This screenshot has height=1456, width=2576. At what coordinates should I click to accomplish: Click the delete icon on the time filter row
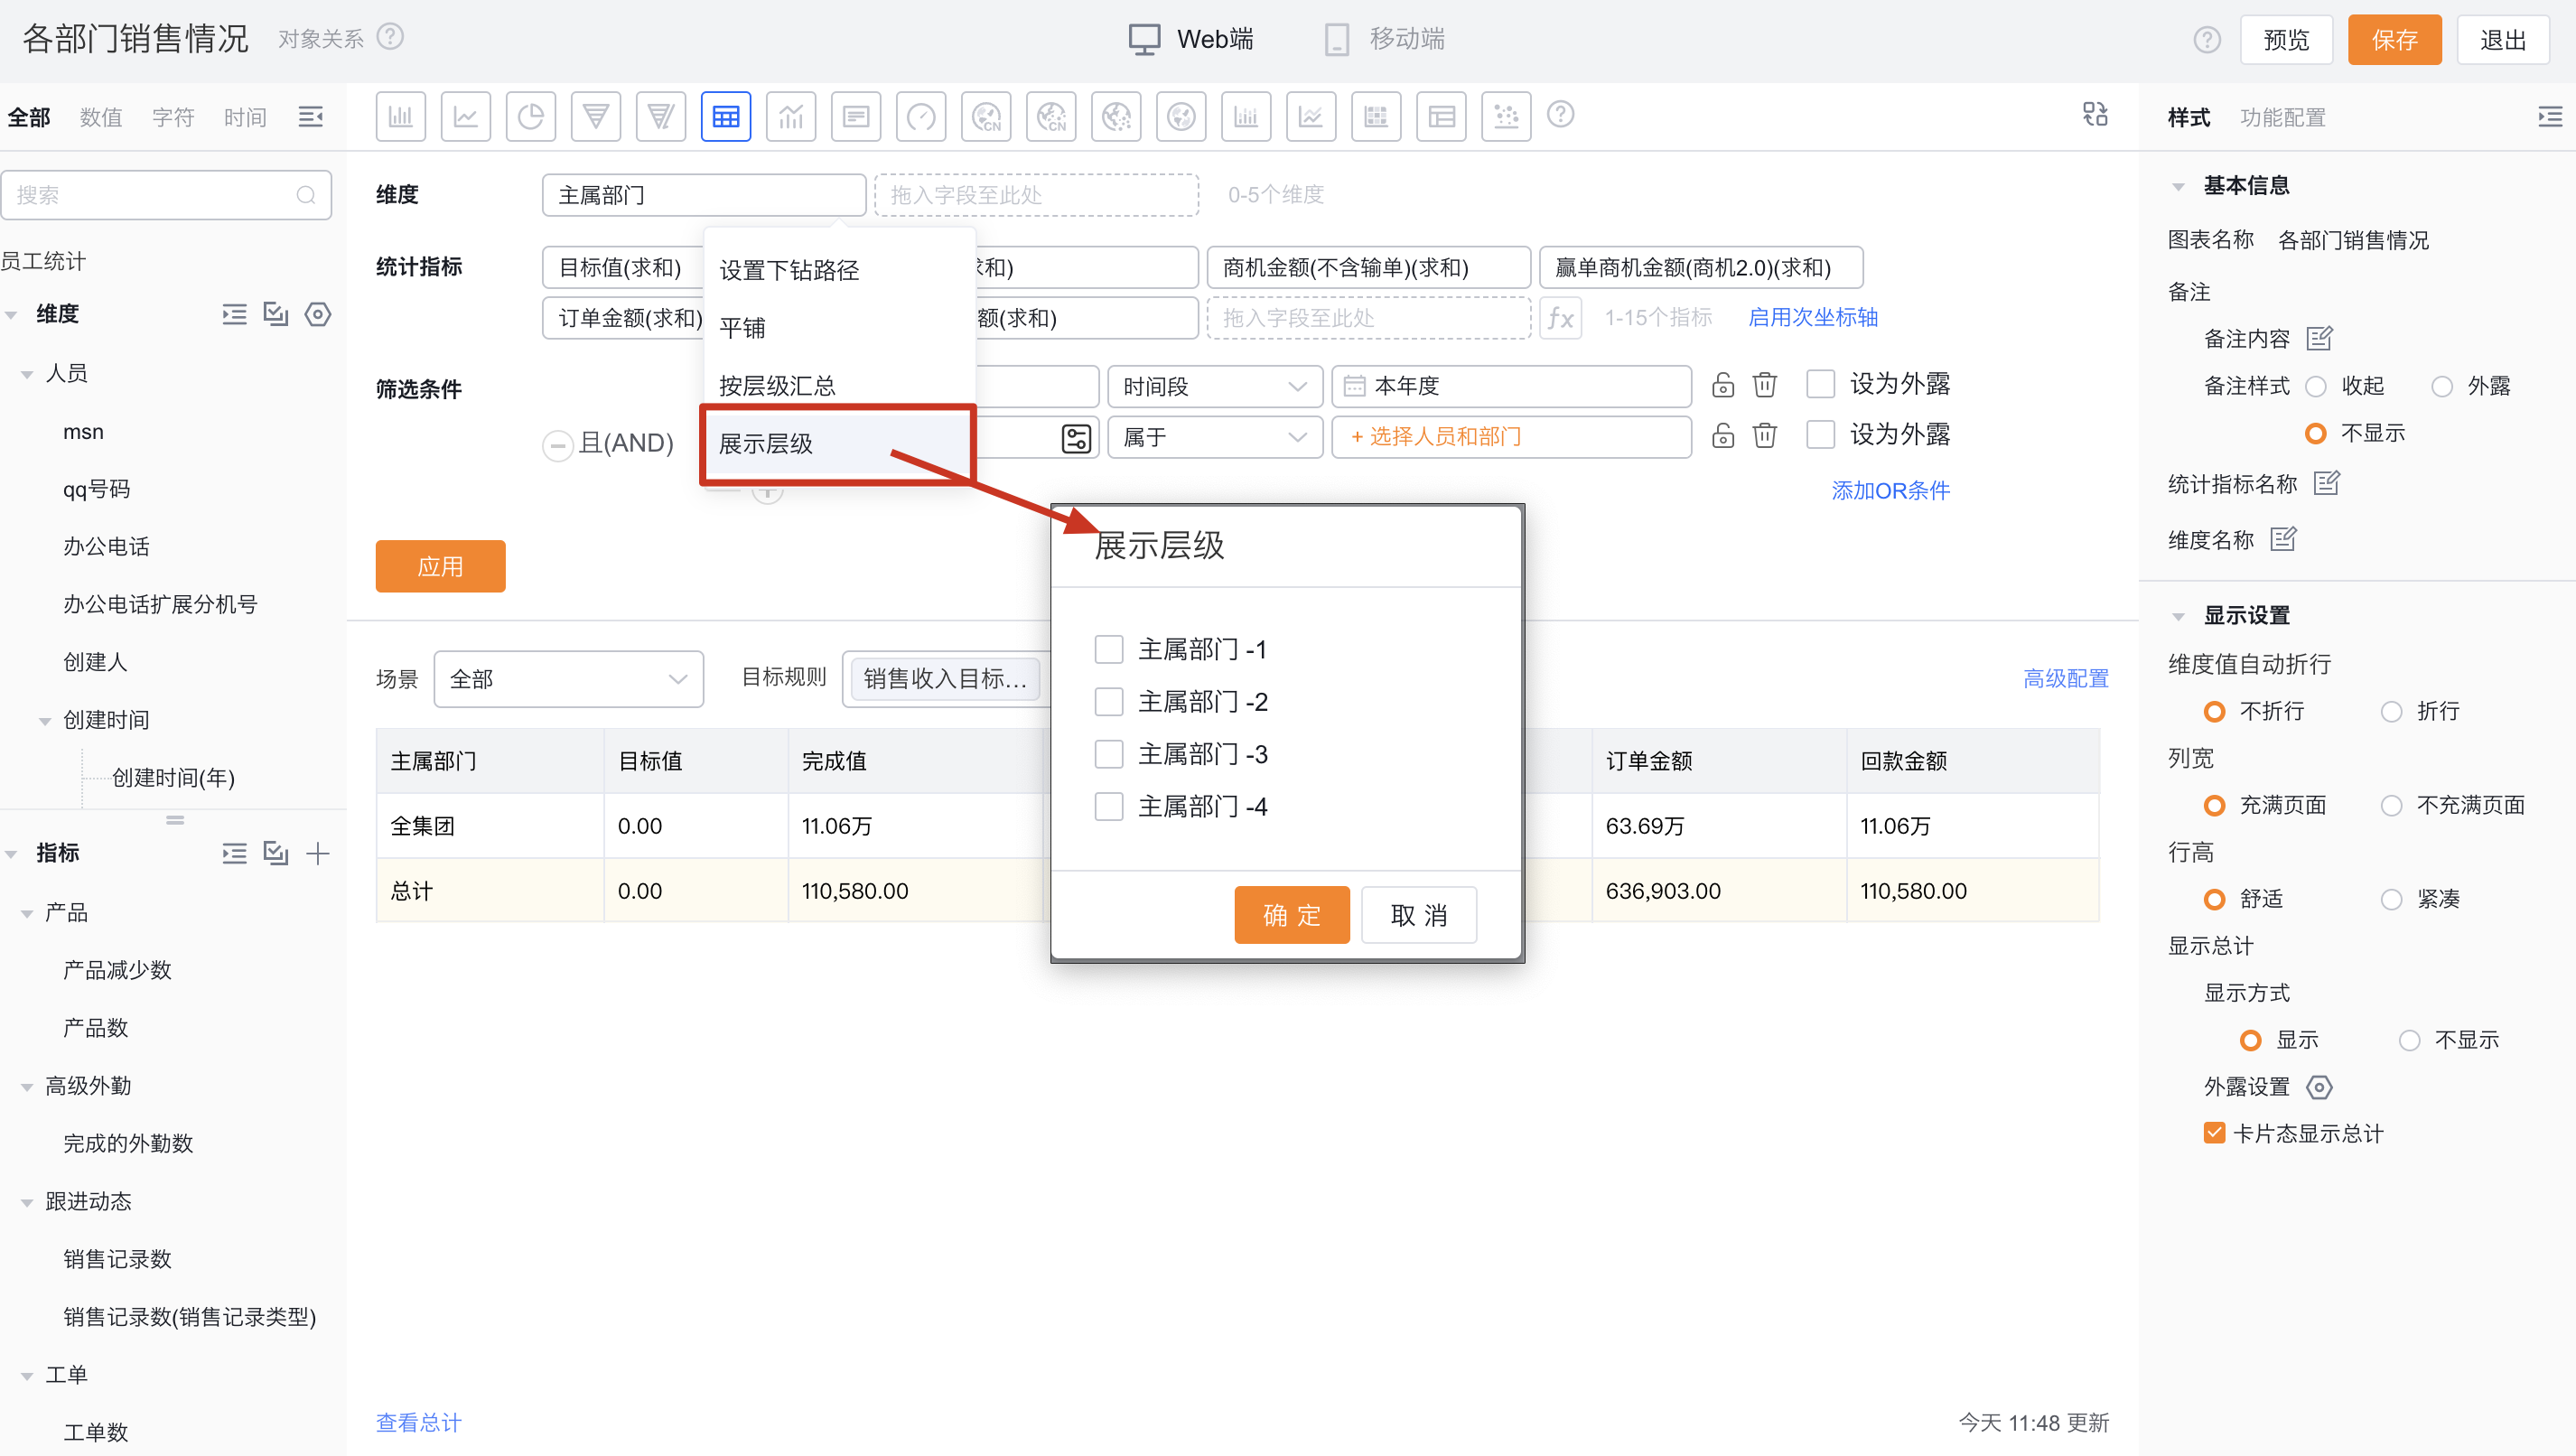click(1764, 384)
